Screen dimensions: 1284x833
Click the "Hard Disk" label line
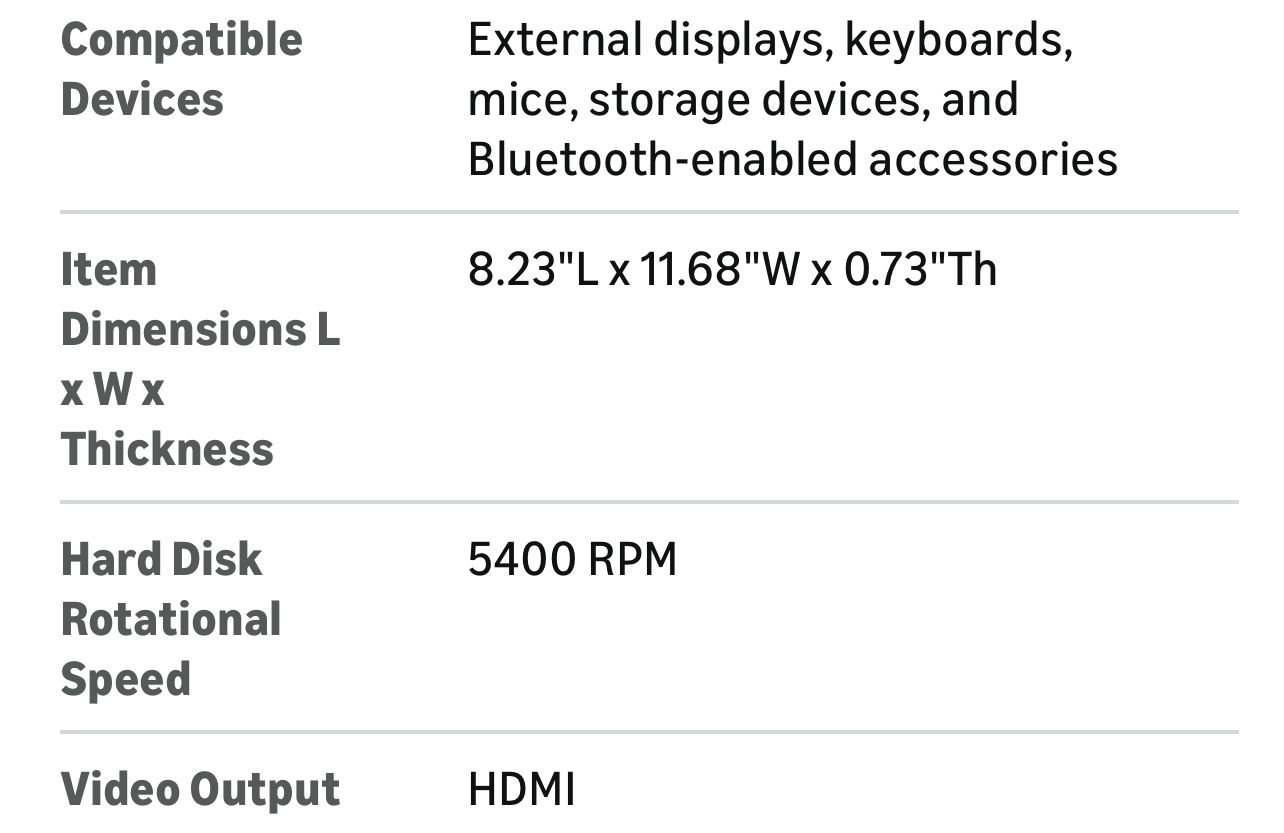click(x=161, y=560)
